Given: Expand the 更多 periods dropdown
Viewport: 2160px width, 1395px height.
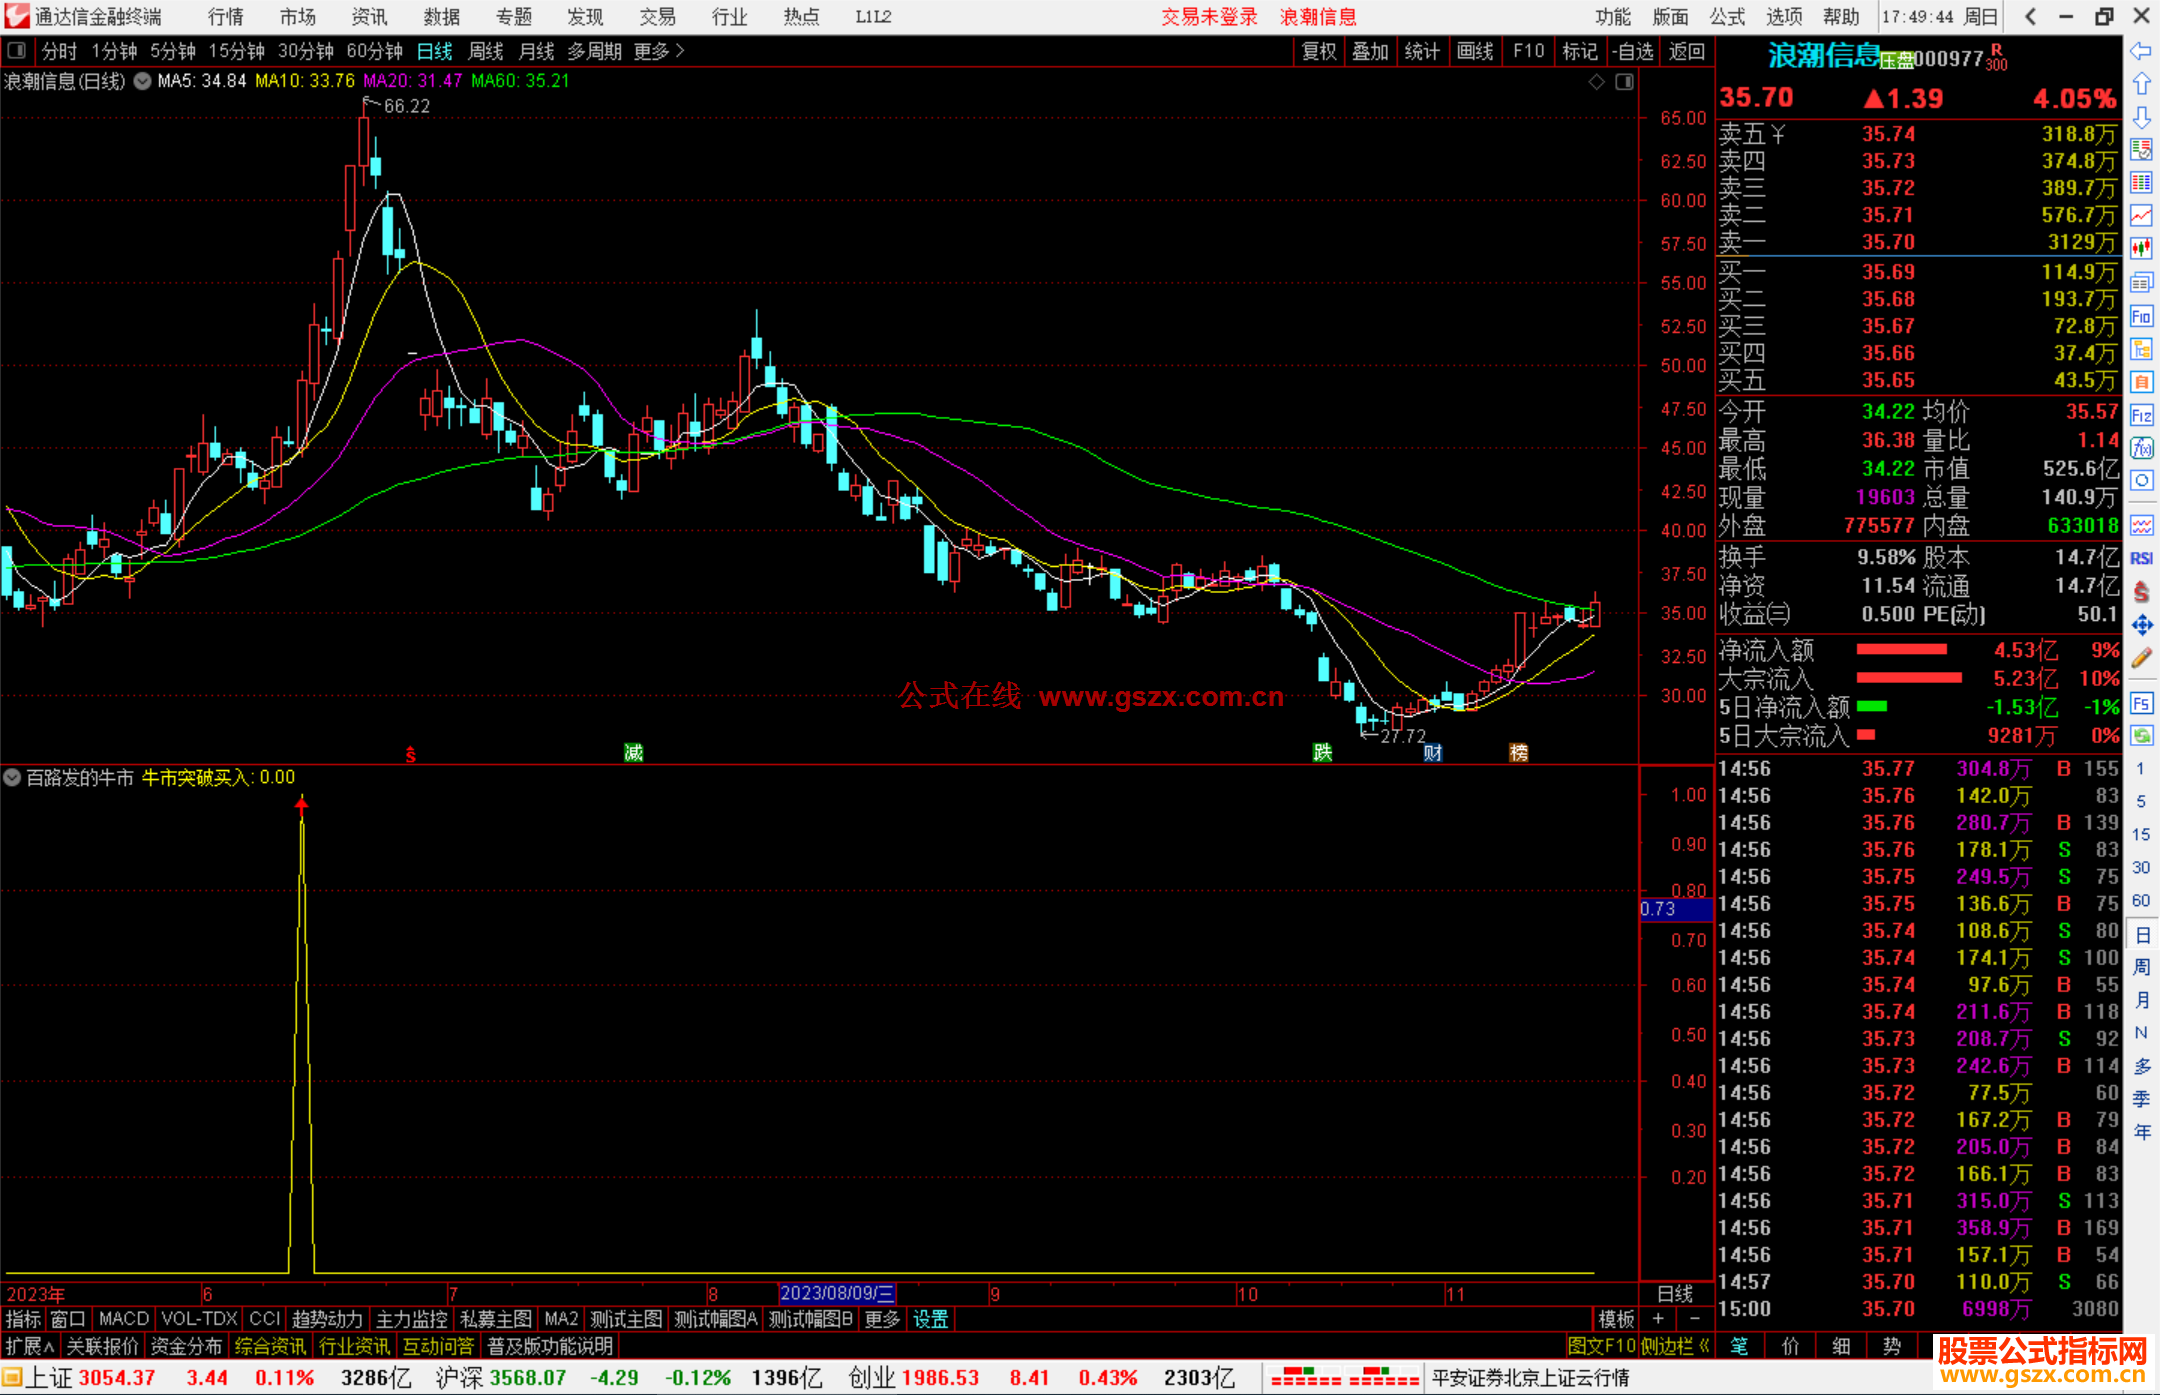Looking at the screenshot, I should (658, 51).
